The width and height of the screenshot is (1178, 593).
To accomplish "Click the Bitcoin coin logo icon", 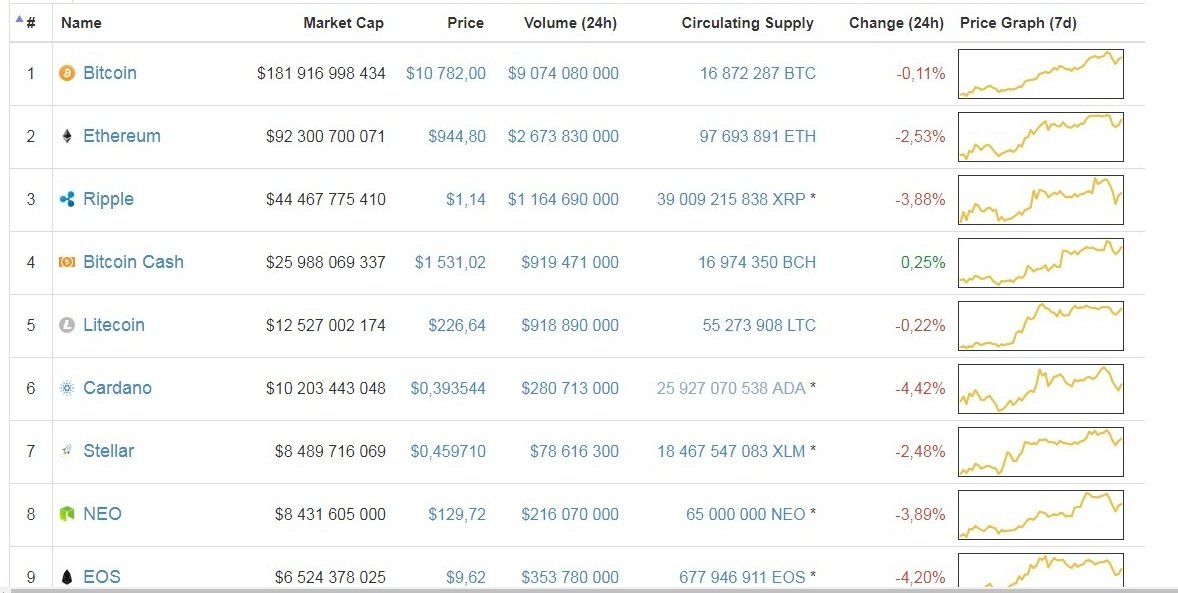I will (68, 73).
